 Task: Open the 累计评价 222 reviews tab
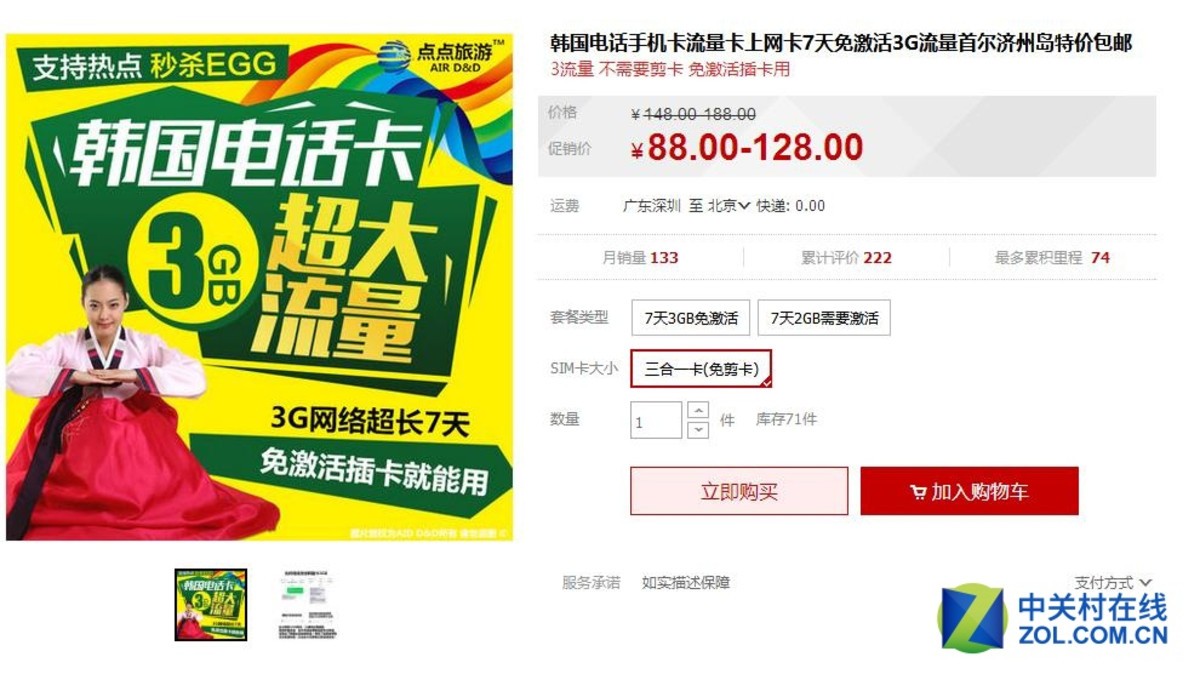[846, 257]
